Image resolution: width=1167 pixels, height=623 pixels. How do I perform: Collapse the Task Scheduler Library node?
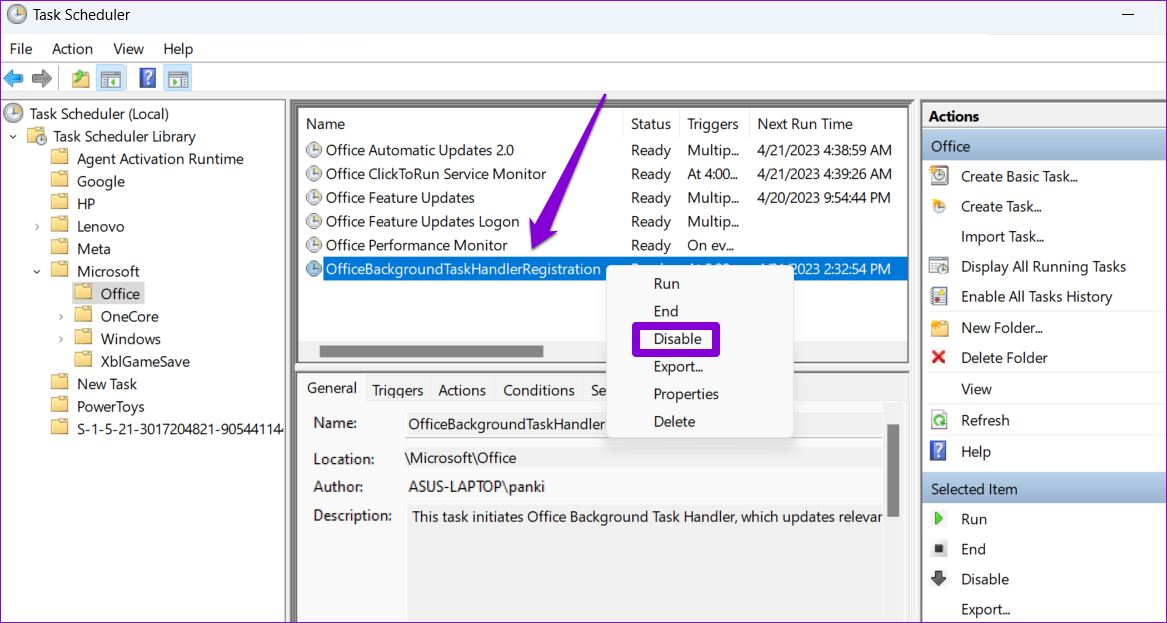click(12, 136)
